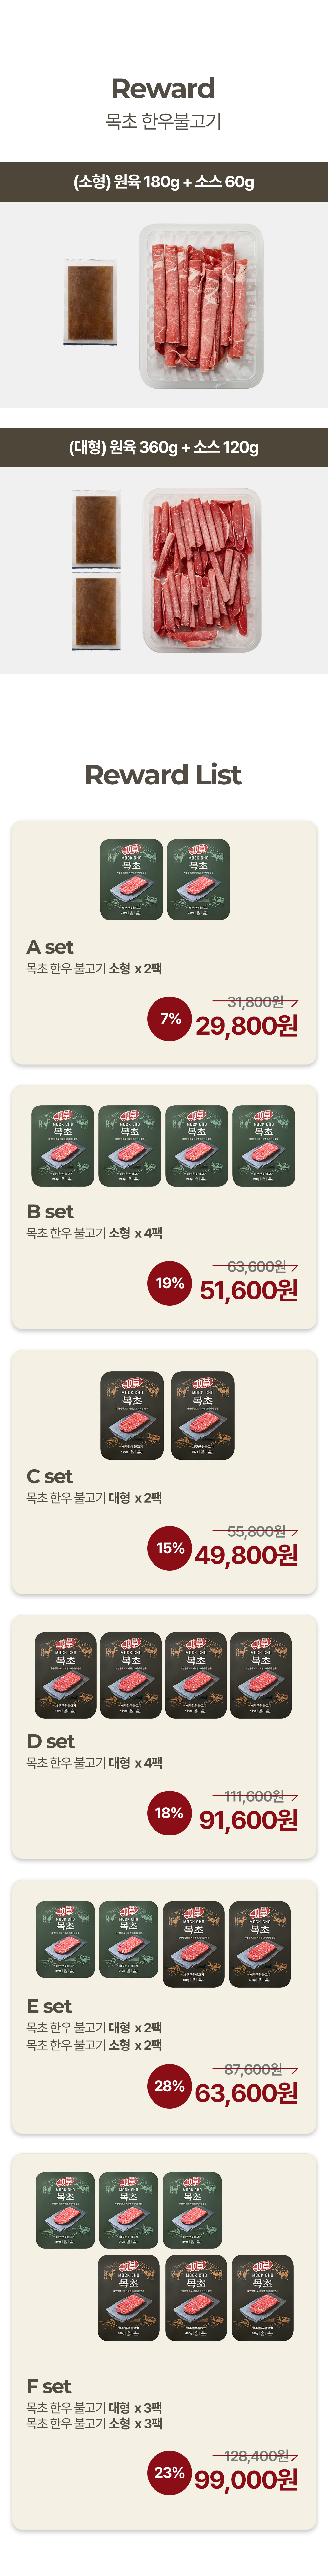
Task: Click the 28% discount badge
Action: 170,2078
